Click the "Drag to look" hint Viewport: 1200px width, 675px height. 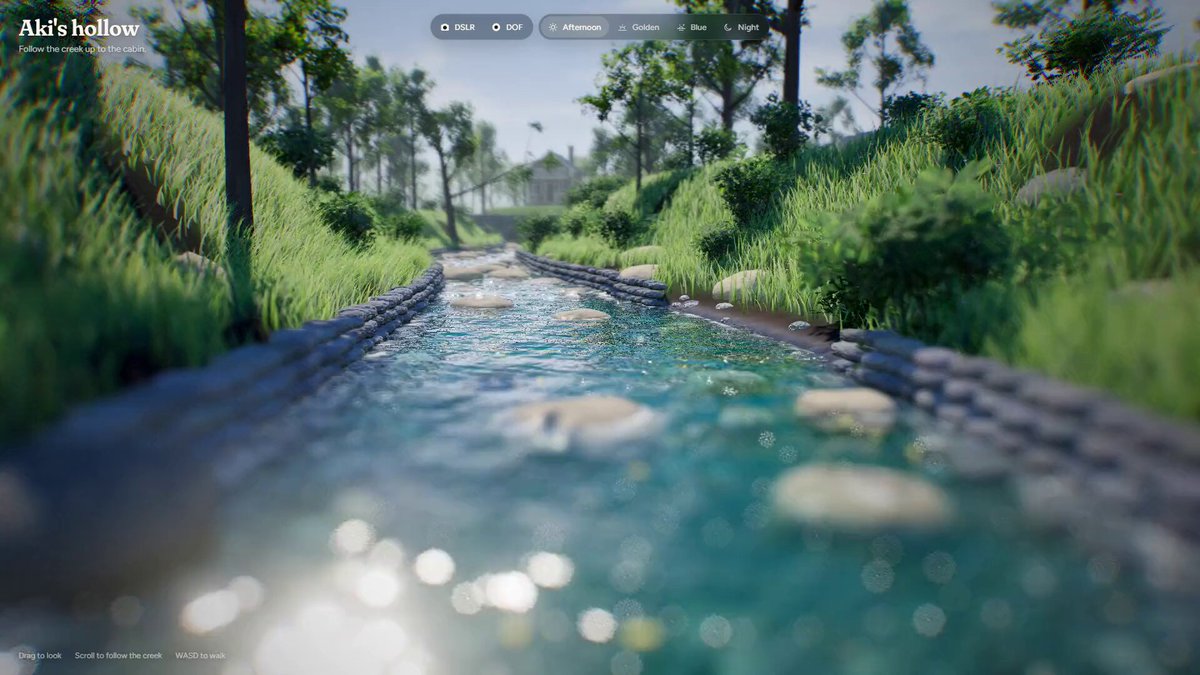coord(40,655)
